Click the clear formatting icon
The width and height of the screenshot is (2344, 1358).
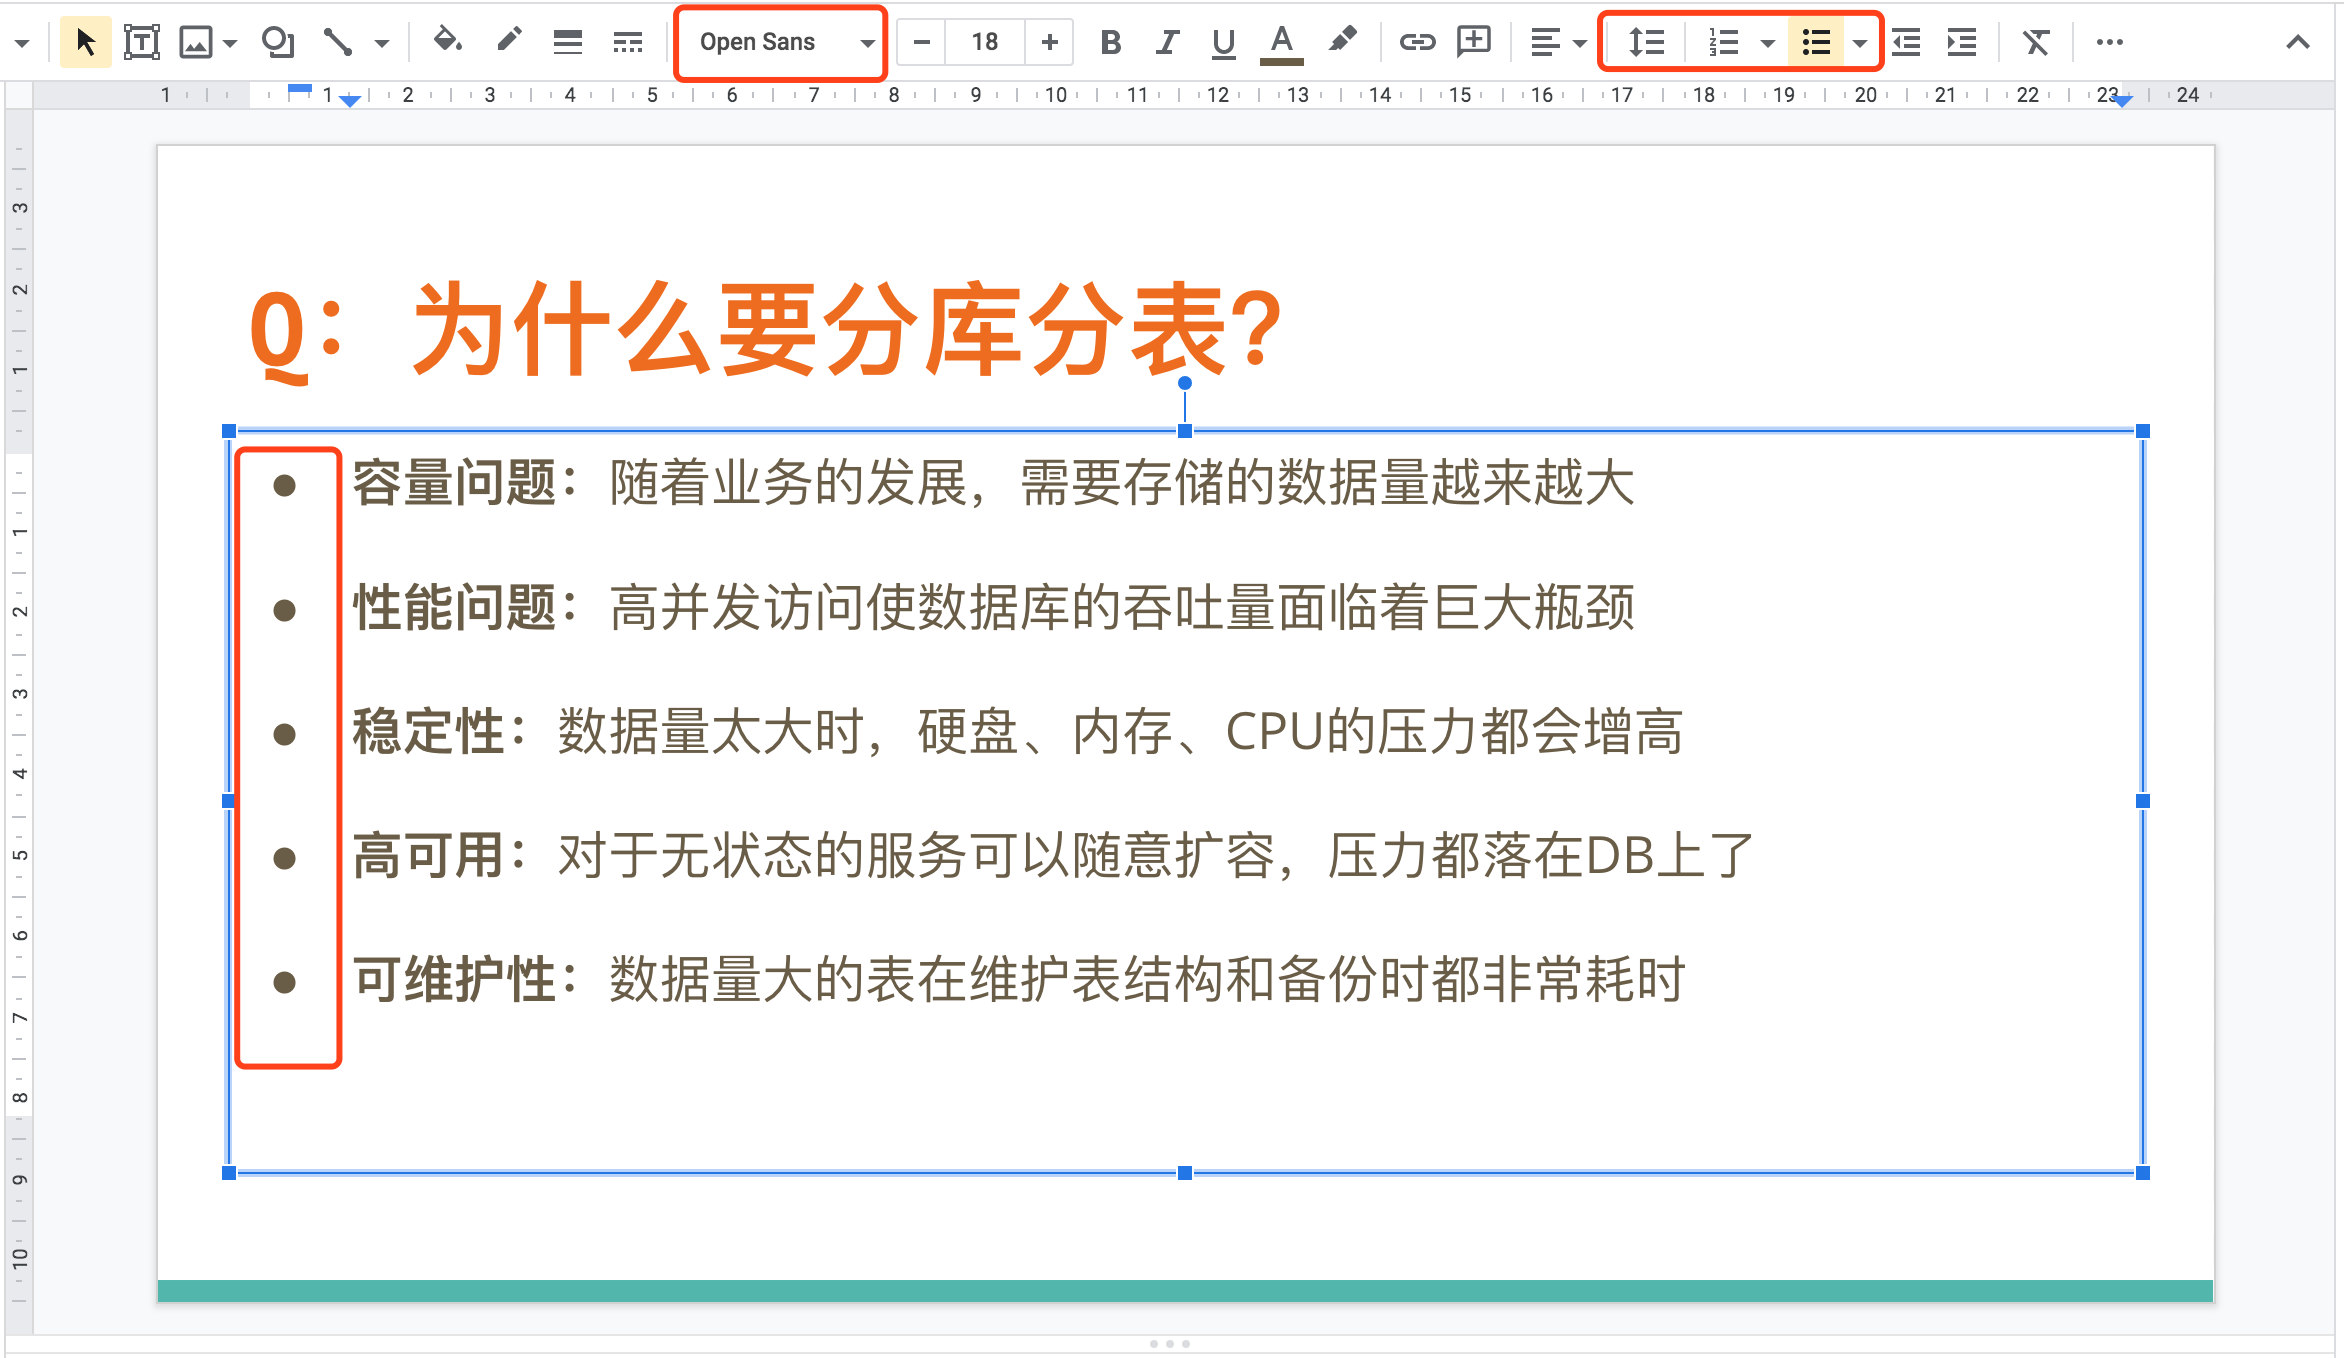[x=2036, y=42]
